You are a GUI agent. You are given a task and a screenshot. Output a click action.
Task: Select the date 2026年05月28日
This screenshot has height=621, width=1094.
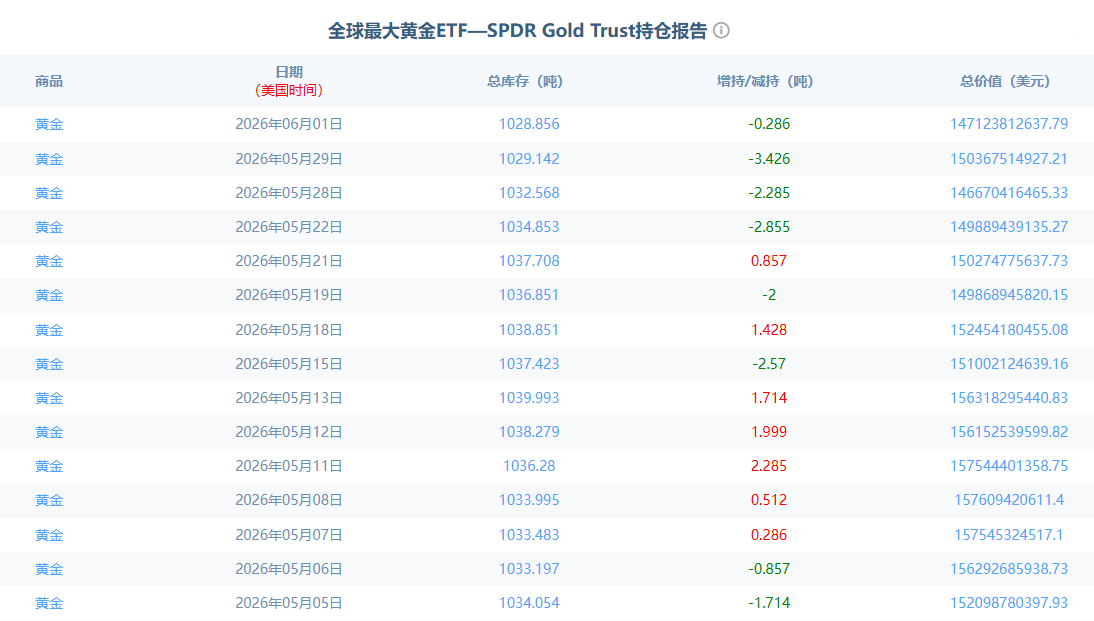[x=289, y=193]
